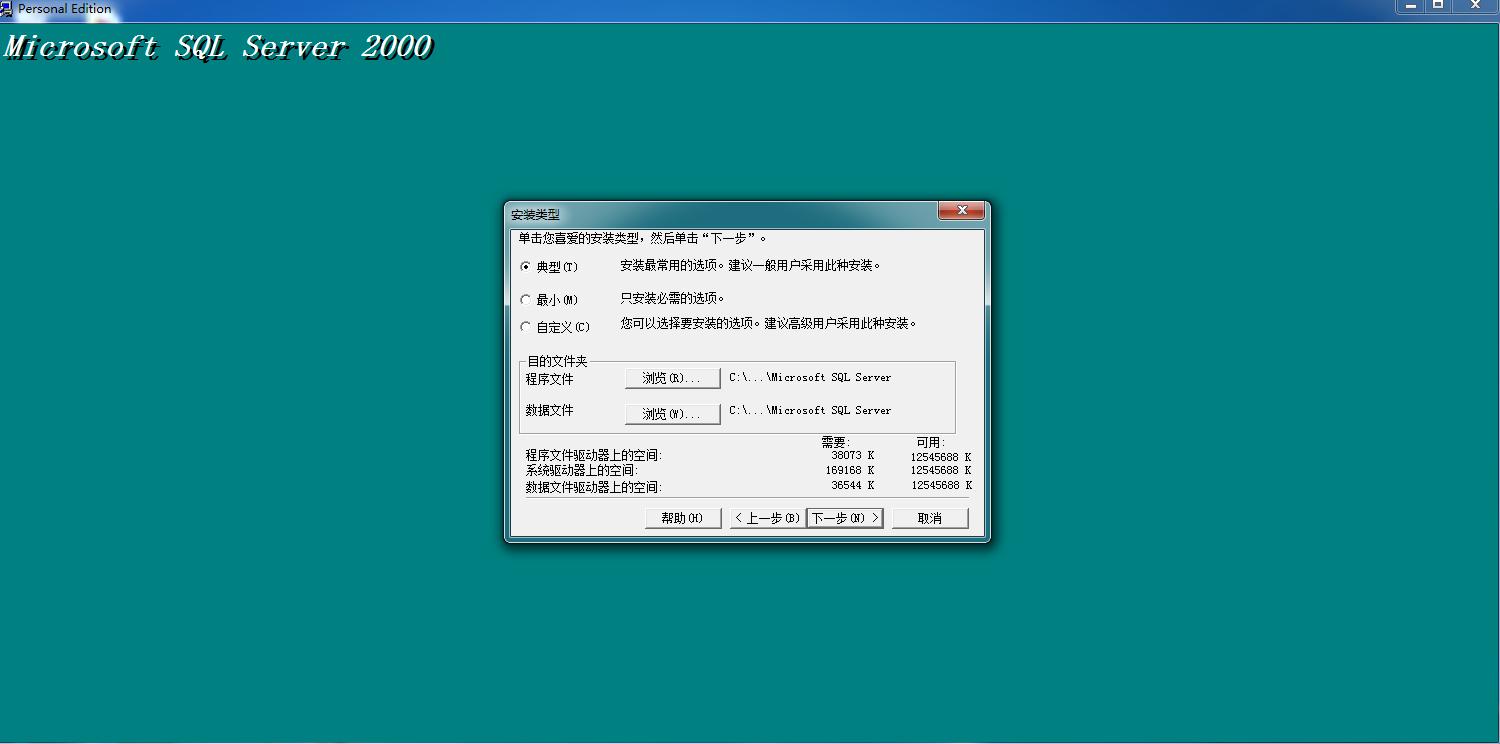Click the Personal Edition icon in title bar
The image size is (1500, 744).
[x=8, y=8]
